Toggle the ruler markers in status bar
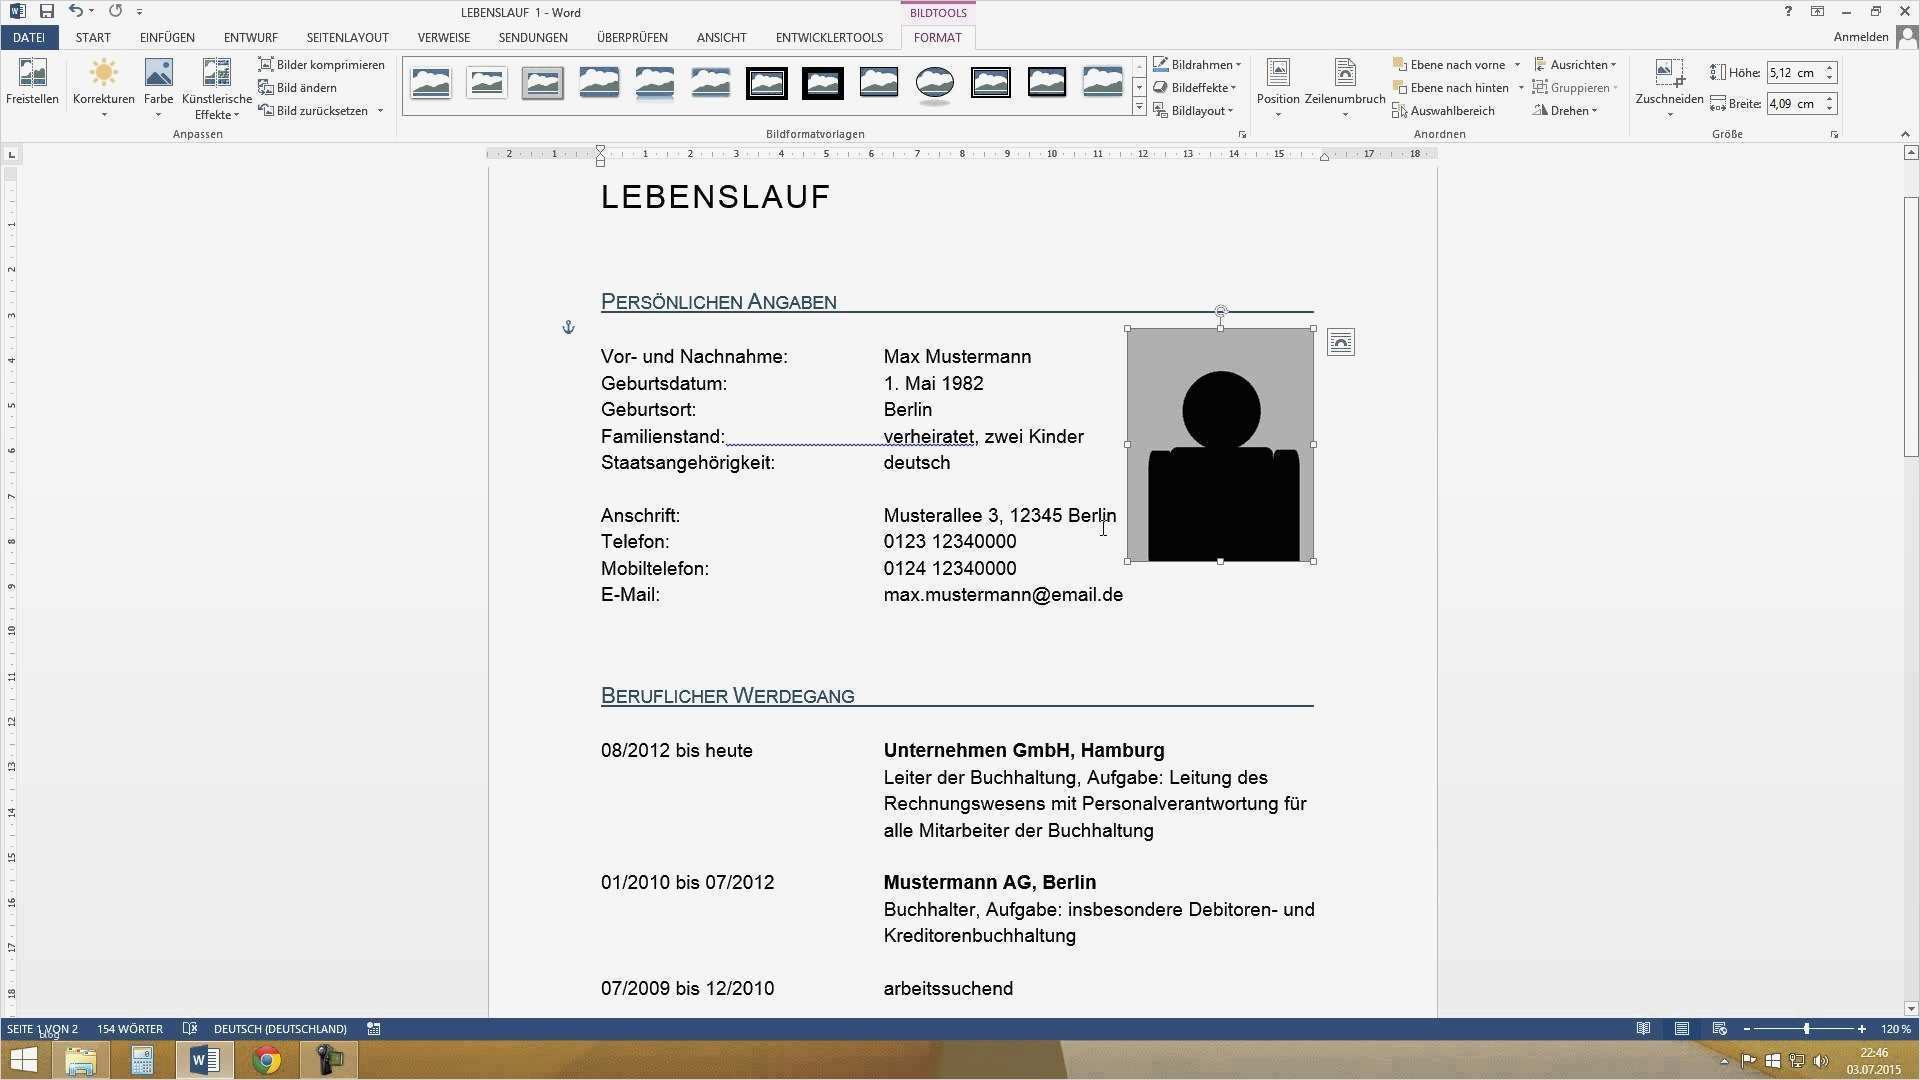This screenshot has height=1080, width=1920. (373, 1028)
